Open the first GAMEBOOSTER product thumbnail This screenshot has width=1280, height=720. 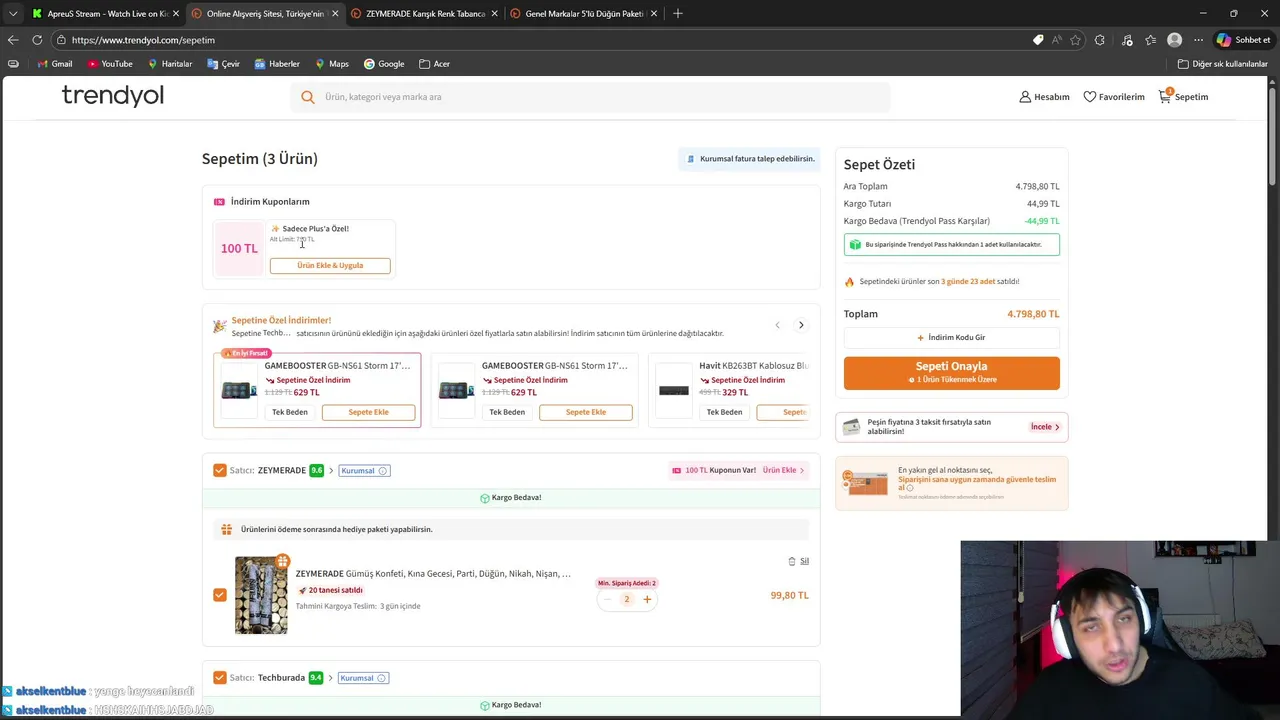click(239, 390)
